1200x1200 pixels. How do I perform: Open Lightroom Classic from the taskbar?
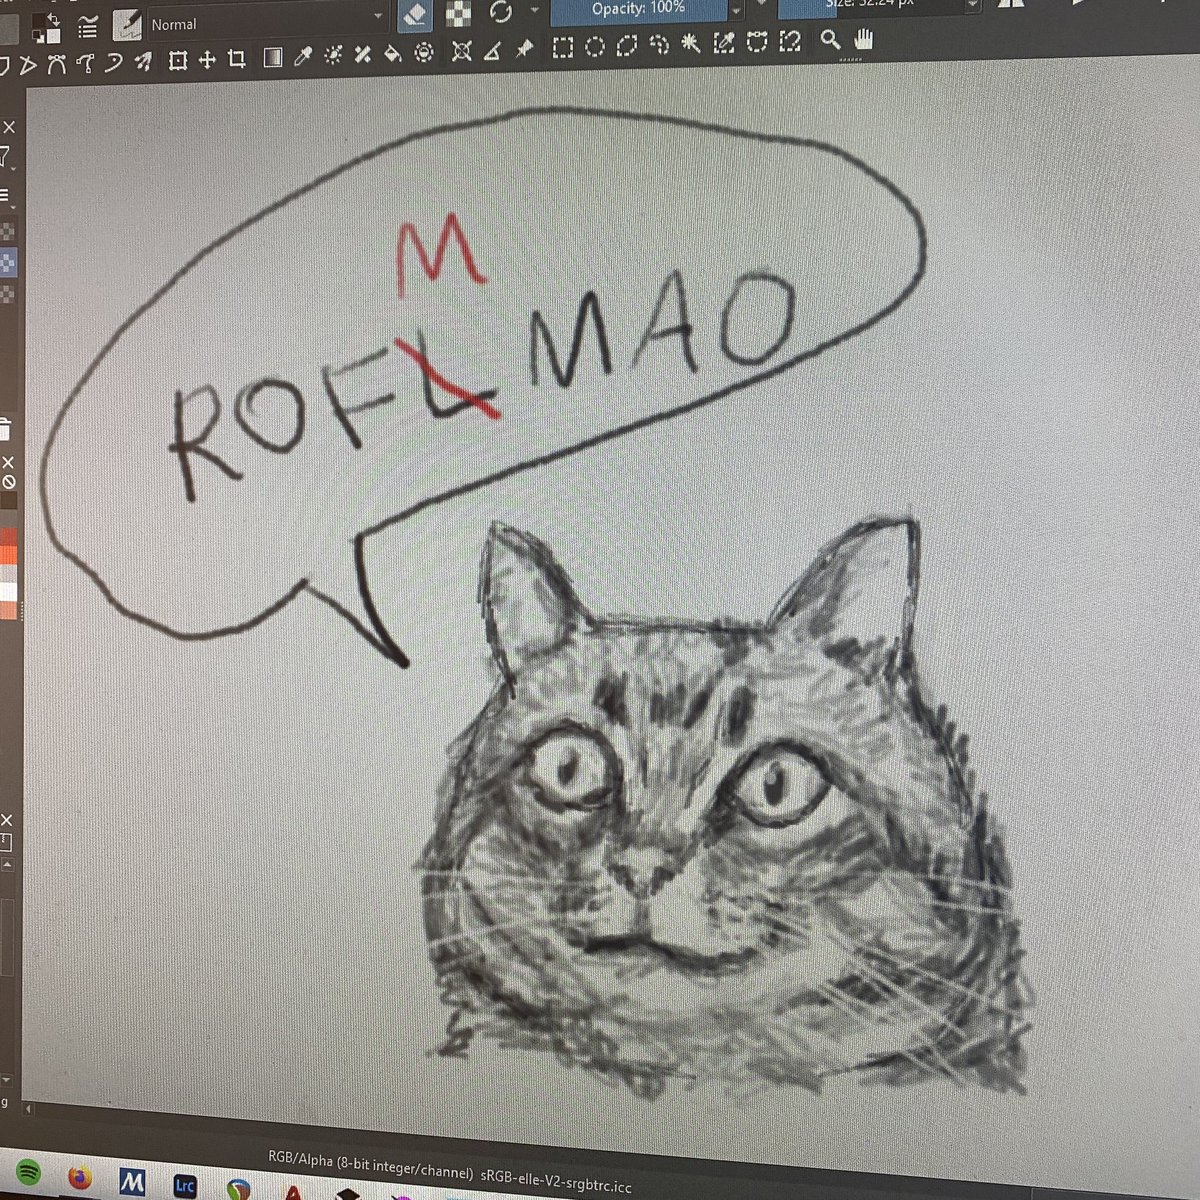[x=185, y=1186]
